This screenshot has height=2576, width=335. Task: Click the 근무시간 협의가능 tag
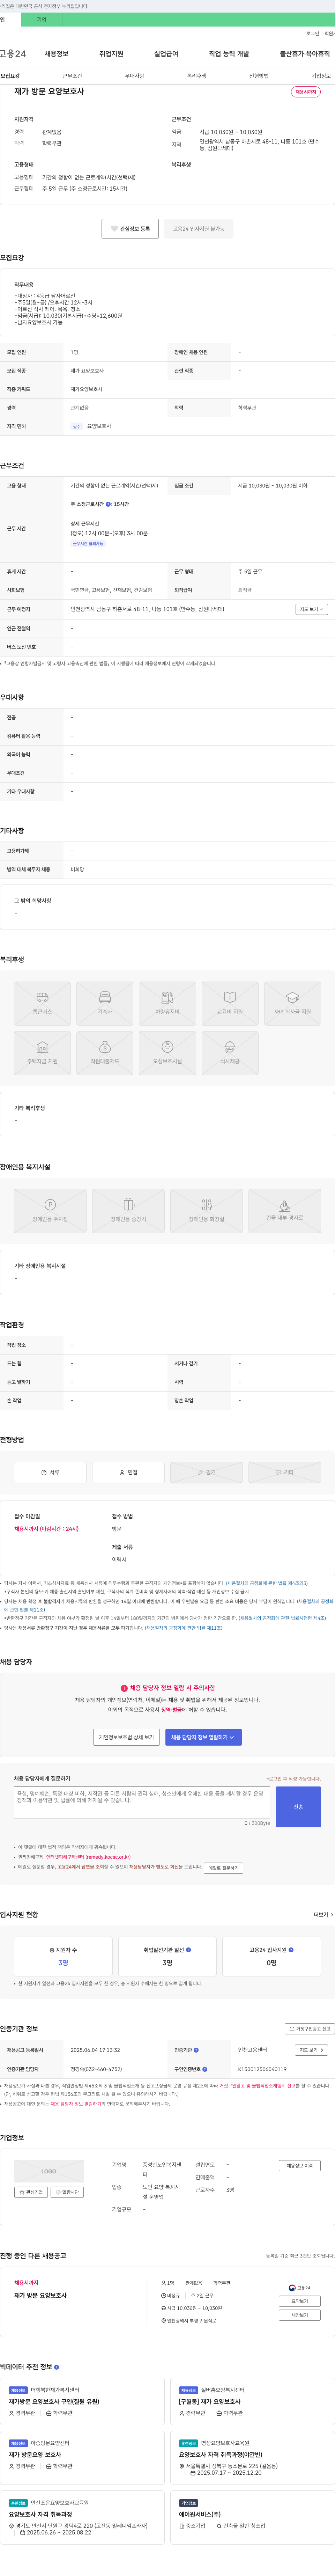pos(88,544)
